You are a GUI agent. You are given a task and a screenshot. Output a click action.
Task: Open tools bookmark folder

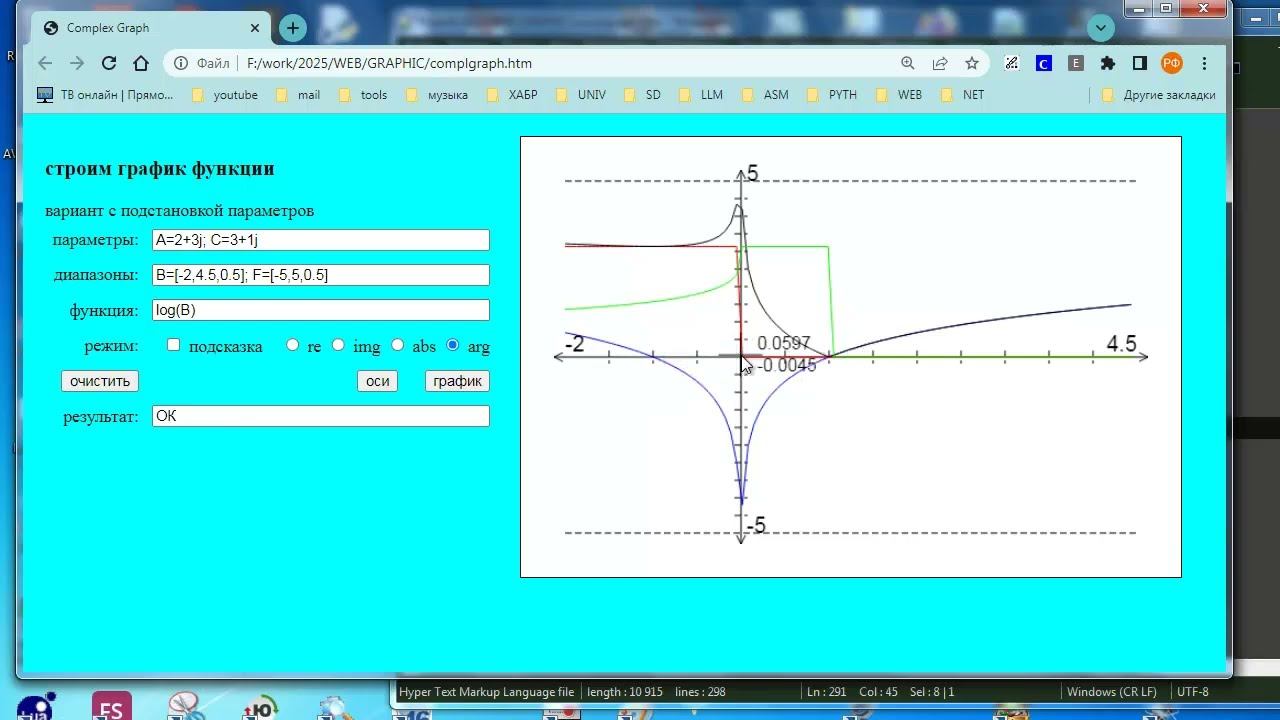[363, 95]
